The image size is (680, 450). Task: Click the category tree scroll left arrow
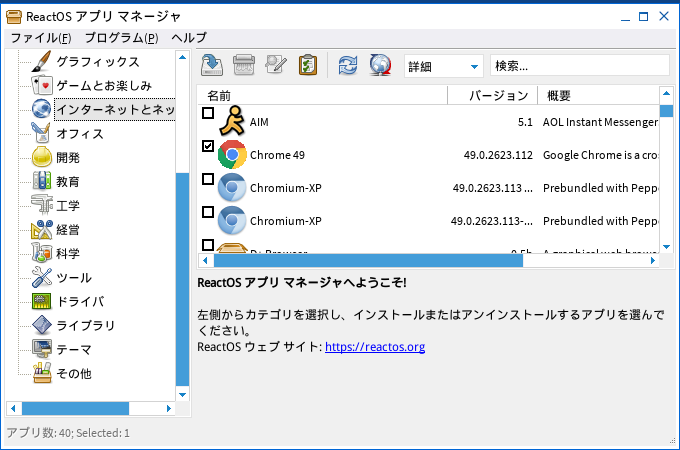click(x=13, y=408)
